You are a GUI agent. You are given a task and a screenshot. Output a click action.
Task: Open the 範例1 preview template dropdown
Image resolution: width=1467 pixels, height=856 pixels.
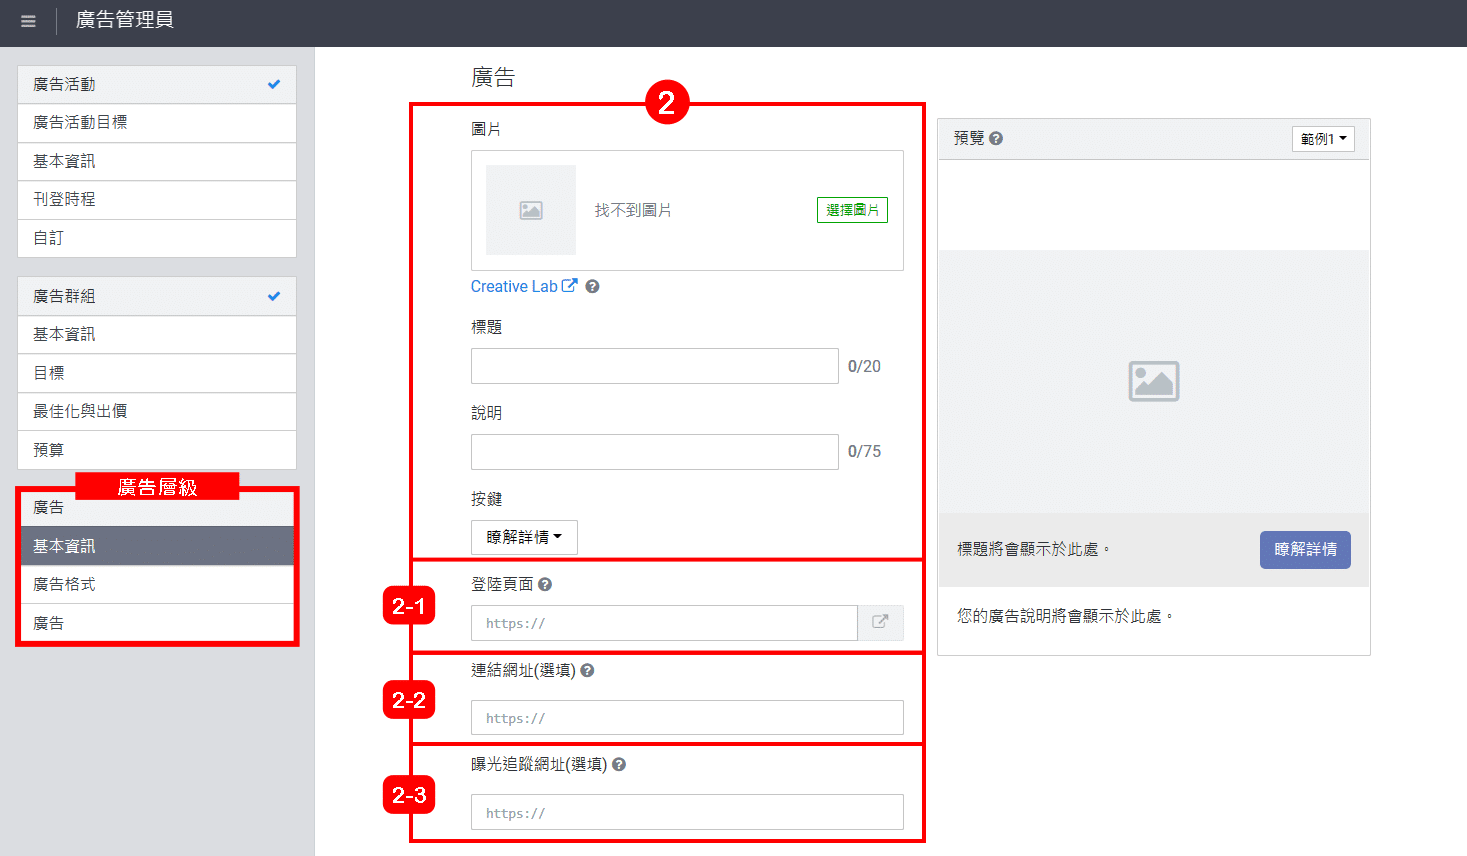tap(1322, 138)
